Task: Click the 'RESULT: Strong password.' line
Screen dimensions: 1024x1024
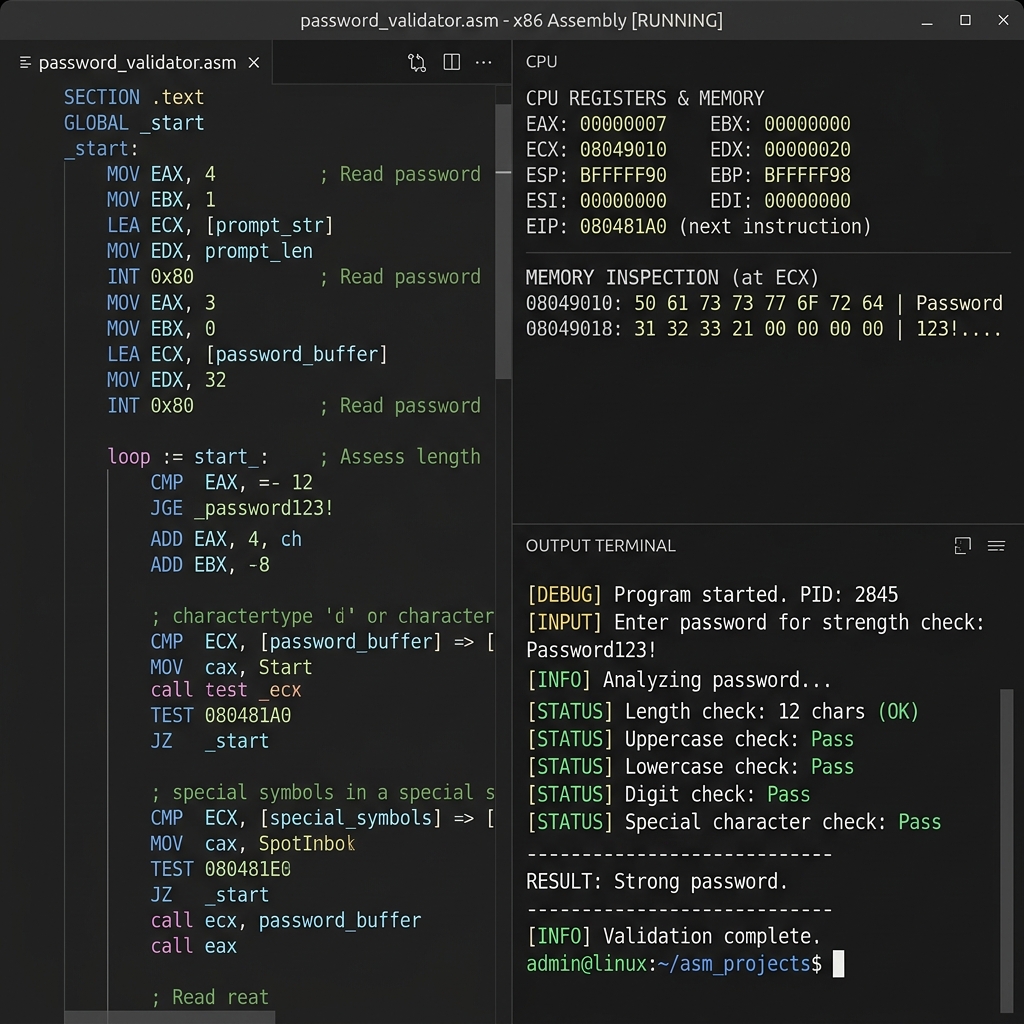Action: coord(657,882)
